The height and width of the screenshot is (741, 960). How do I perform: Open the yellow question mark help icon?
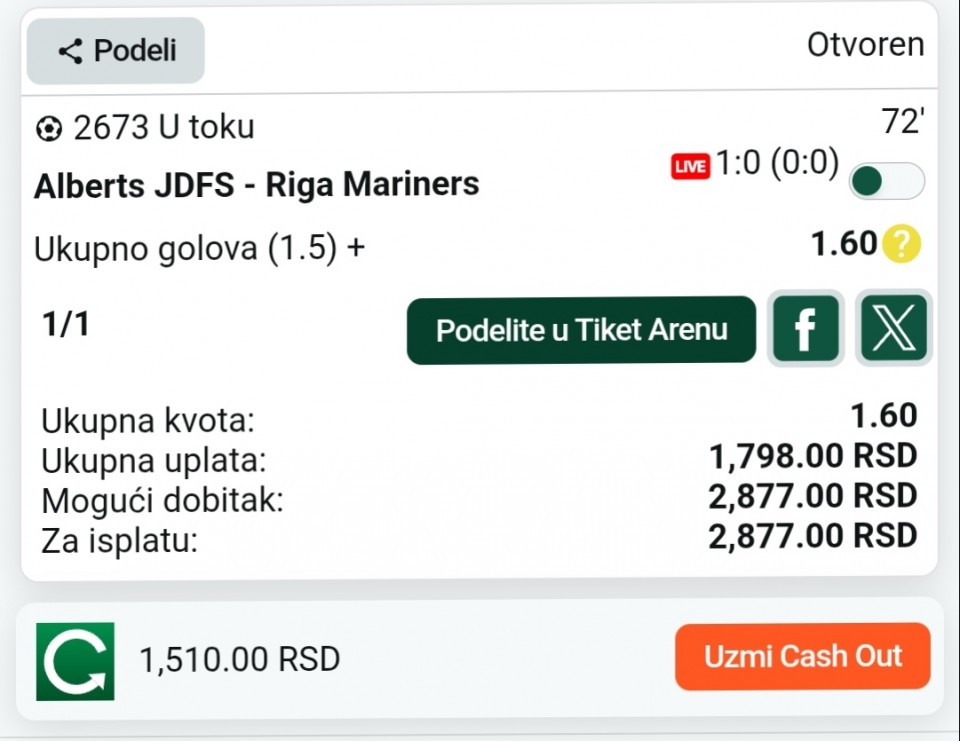coord(902,244)
